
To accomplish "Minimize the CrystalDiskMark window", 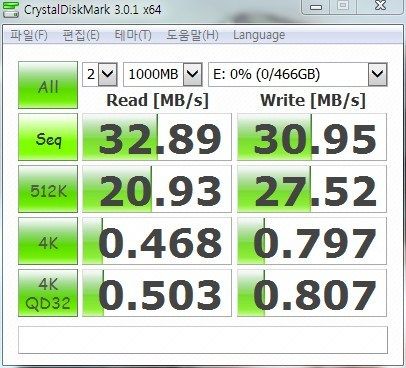I will click(x=315, y=7).
